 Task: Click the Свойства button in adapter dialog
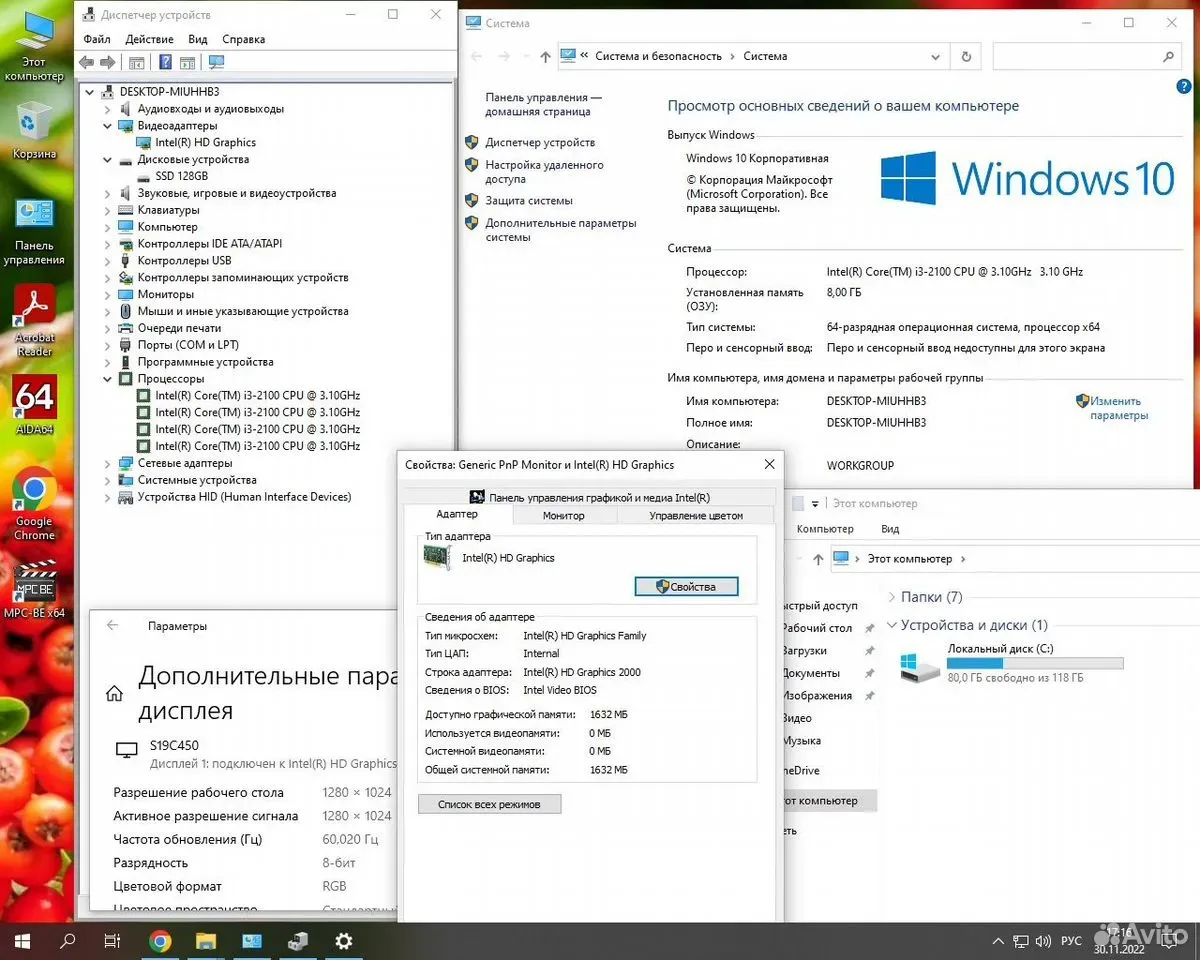click(x=686, y=587)
